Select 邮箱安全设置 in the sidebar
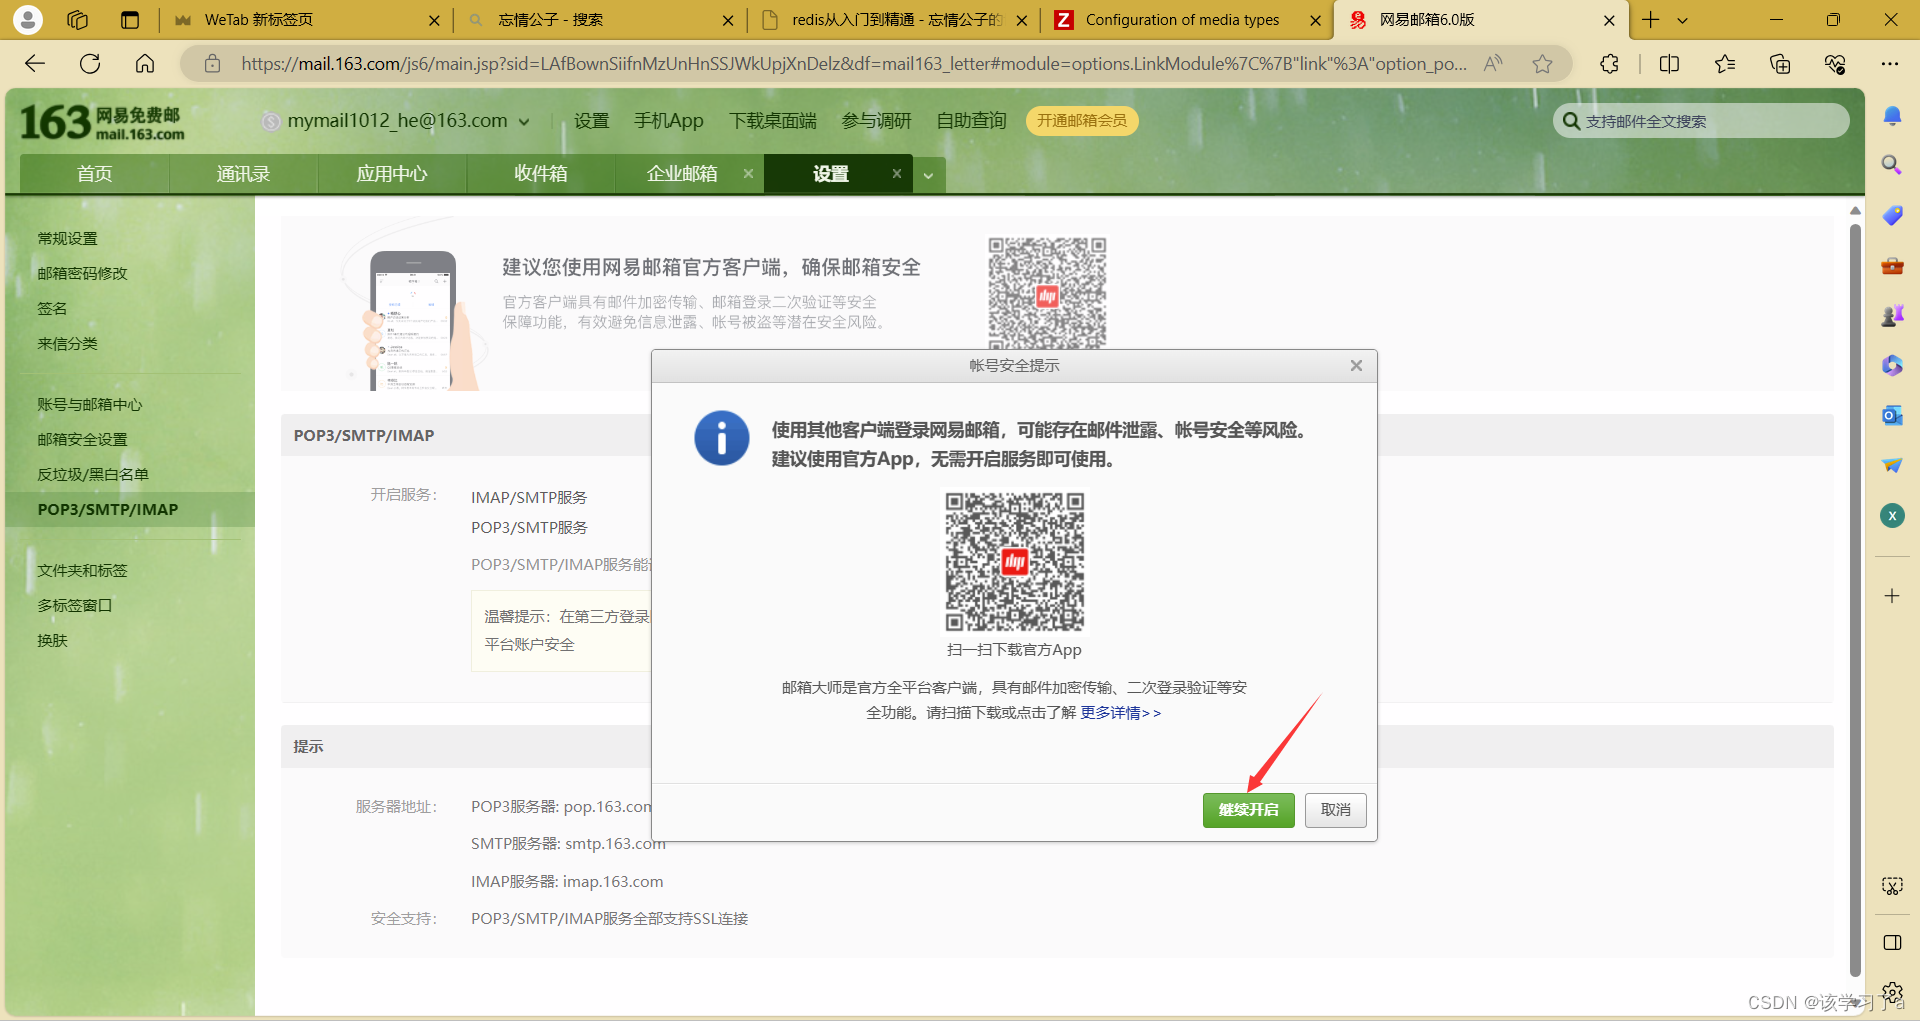Viewport: 1920px width, 1021px height. pos(82,439)
